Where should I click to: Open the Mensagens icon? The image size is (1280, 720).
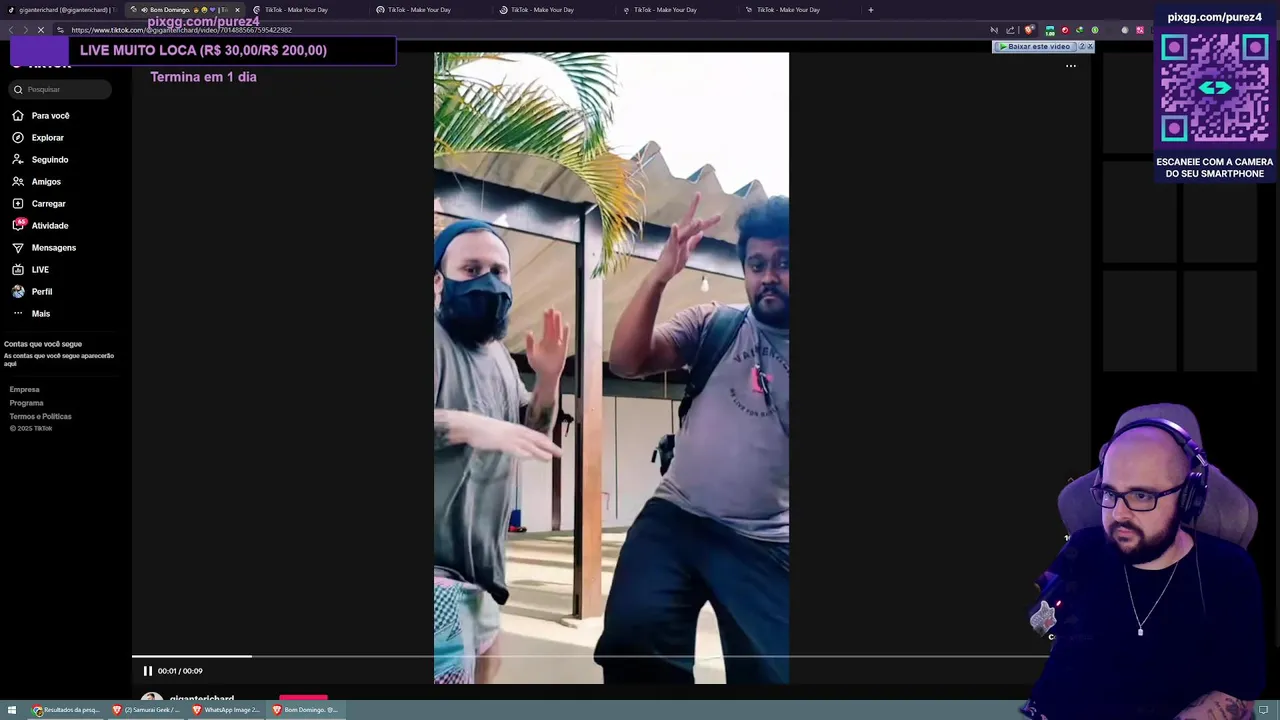tap(18, 248)
